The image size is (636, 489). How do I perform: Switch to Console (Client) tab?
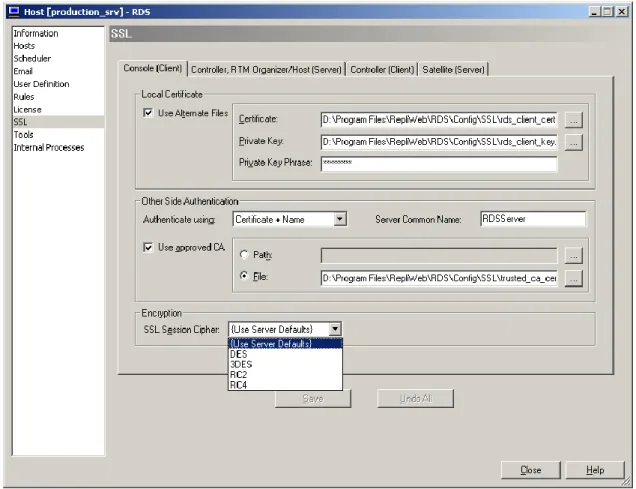153,68
